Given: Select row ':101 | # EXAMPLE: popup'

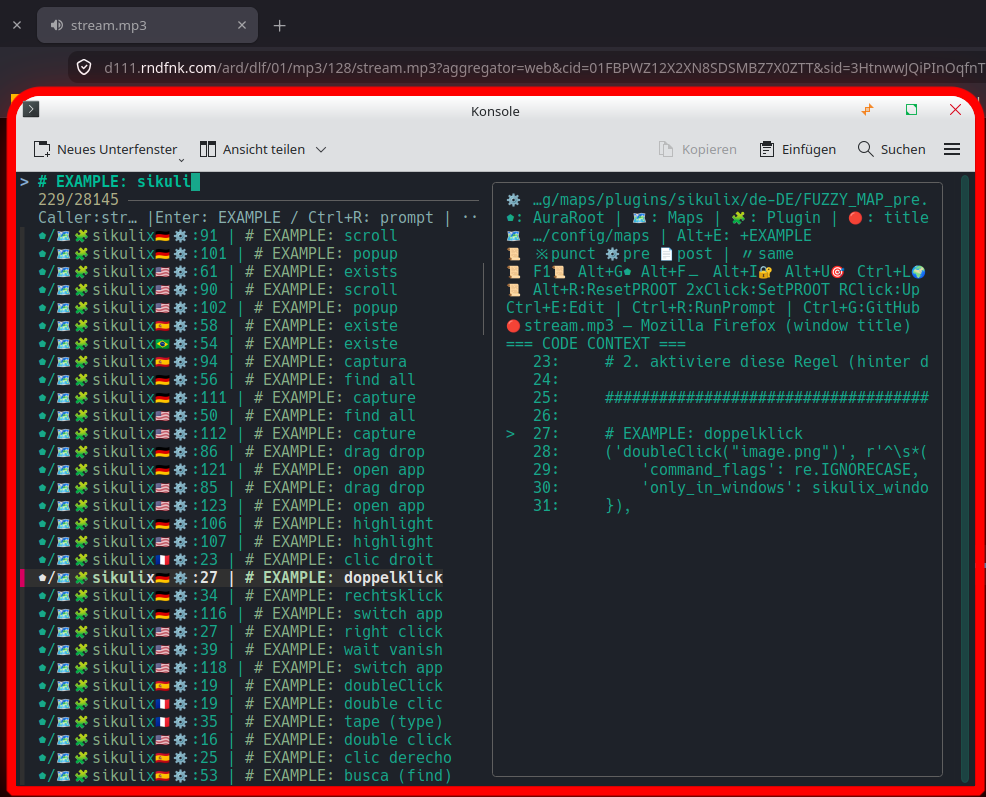Looking at the screenshot, I should pyautogui.click(x=218, y=254).
